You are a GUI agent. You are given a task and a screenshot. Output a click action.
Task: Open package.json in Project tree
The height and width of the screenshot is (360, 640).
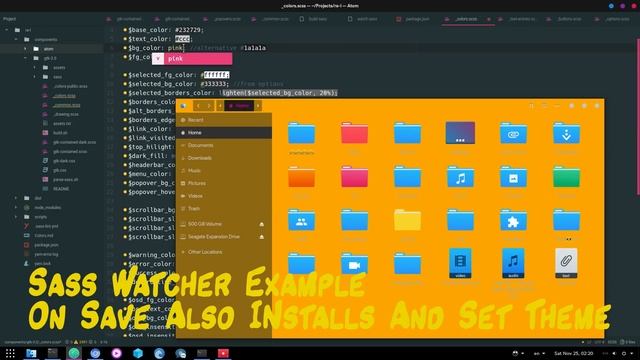46,245
